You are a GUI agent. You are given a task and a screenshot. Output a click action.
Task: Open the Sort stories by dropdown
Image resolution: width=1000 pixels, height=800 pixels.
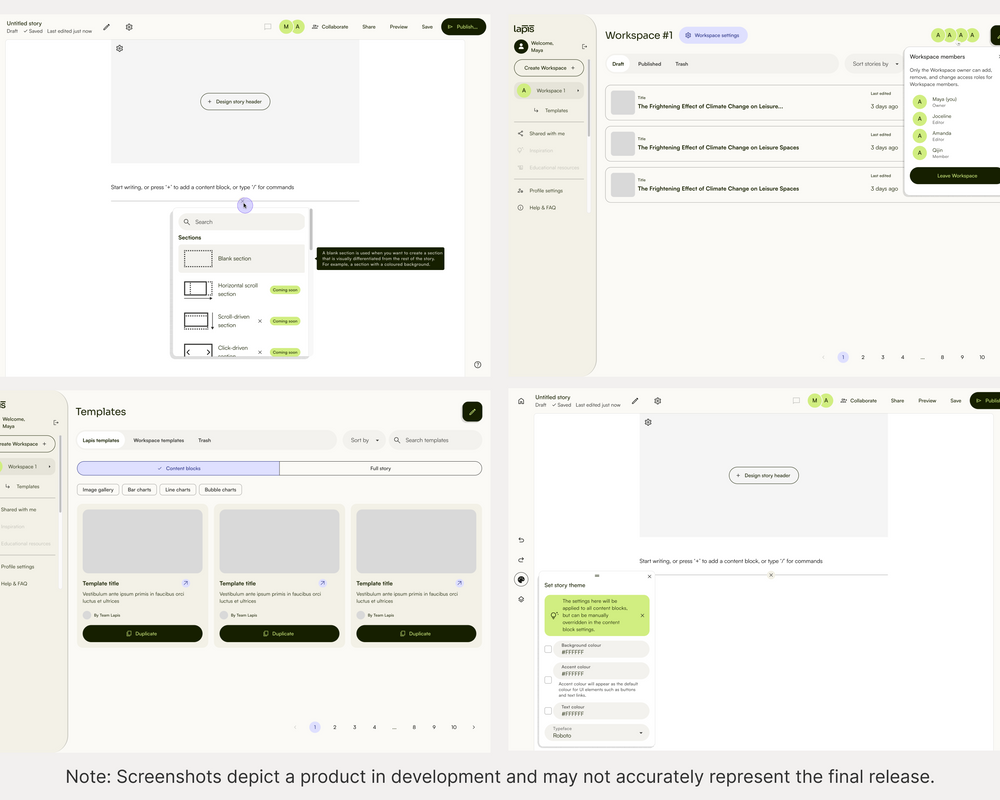click(x=875, y=63)
